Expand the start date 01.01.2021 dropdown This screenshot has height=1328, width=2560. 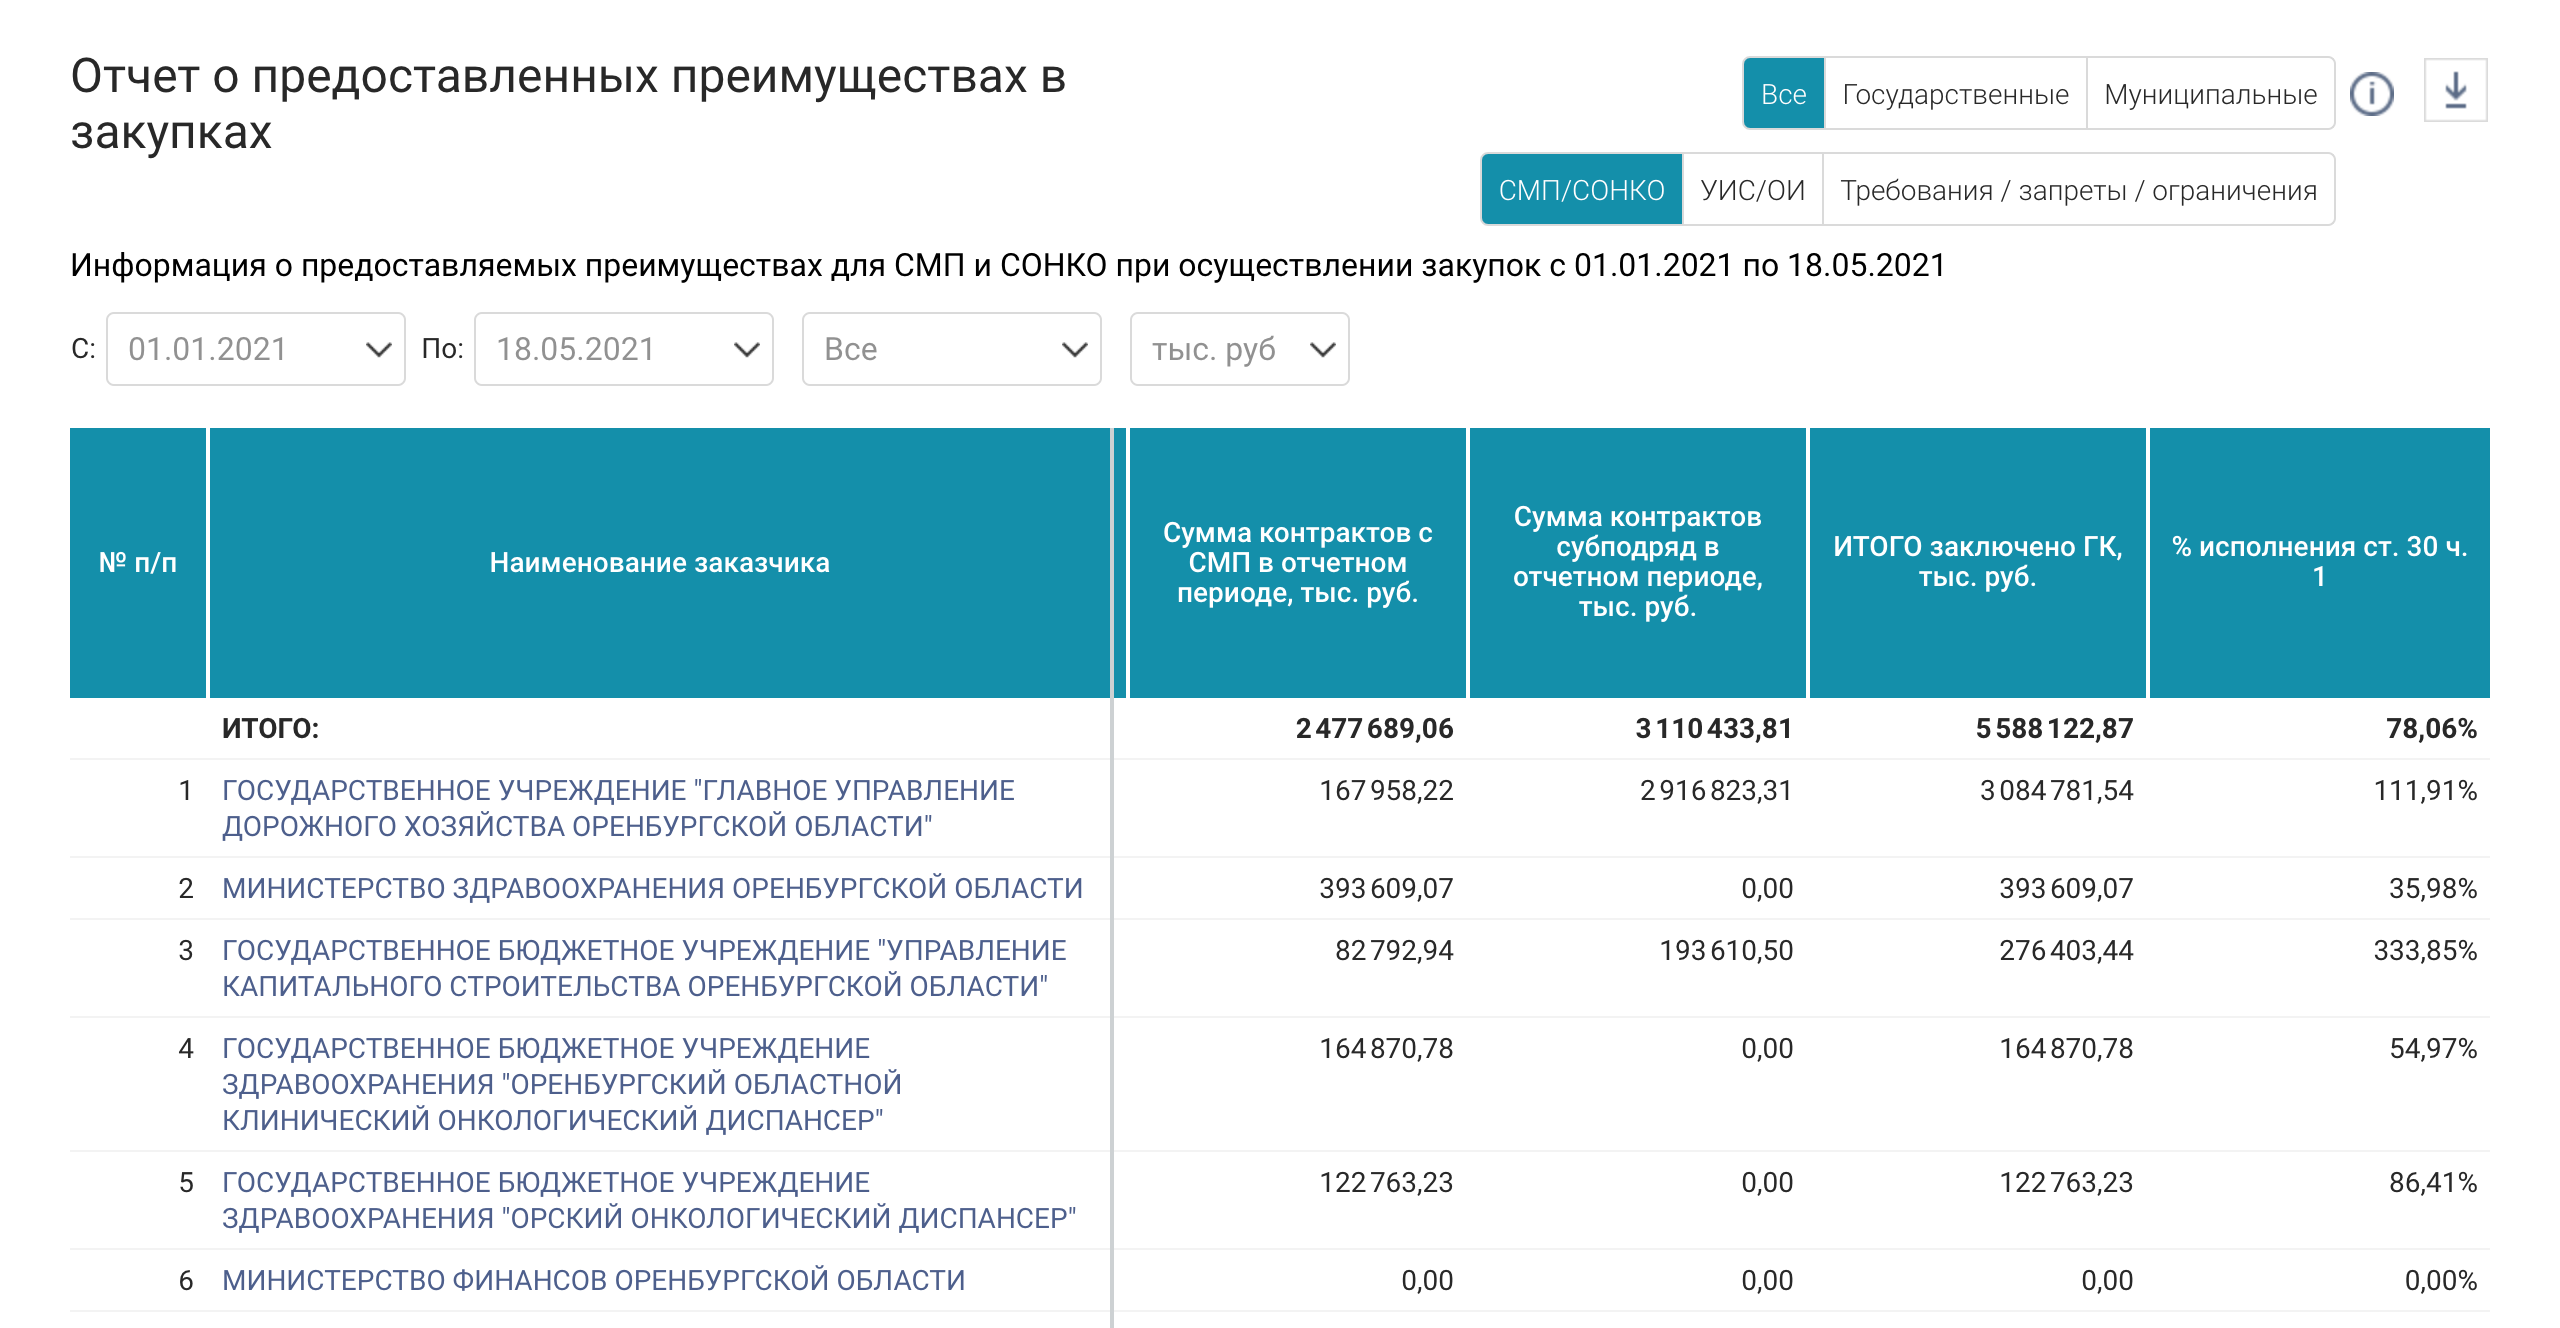point(256,349)
